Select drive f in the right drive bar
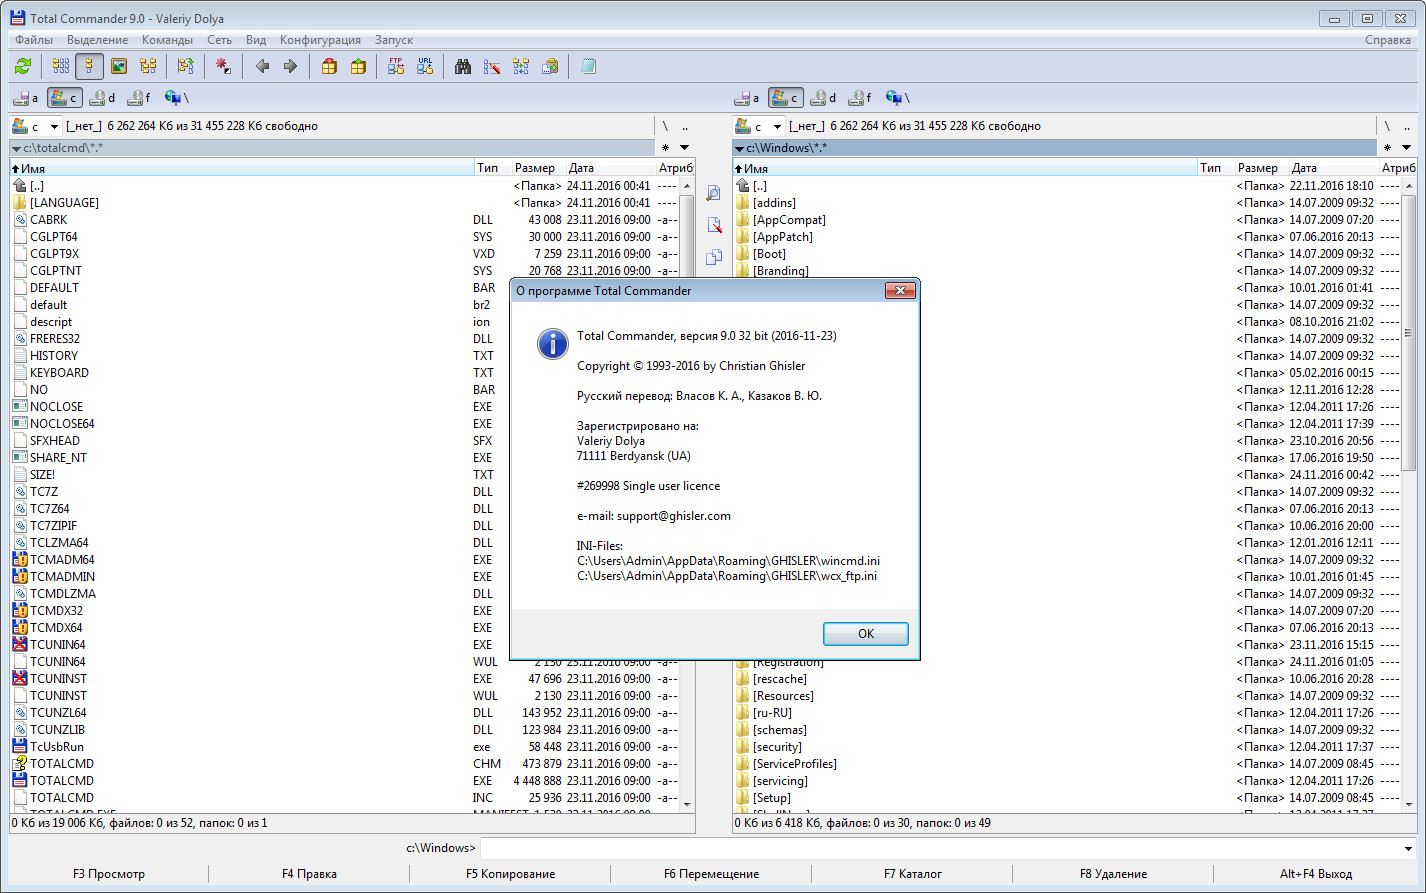 [859, 98]
